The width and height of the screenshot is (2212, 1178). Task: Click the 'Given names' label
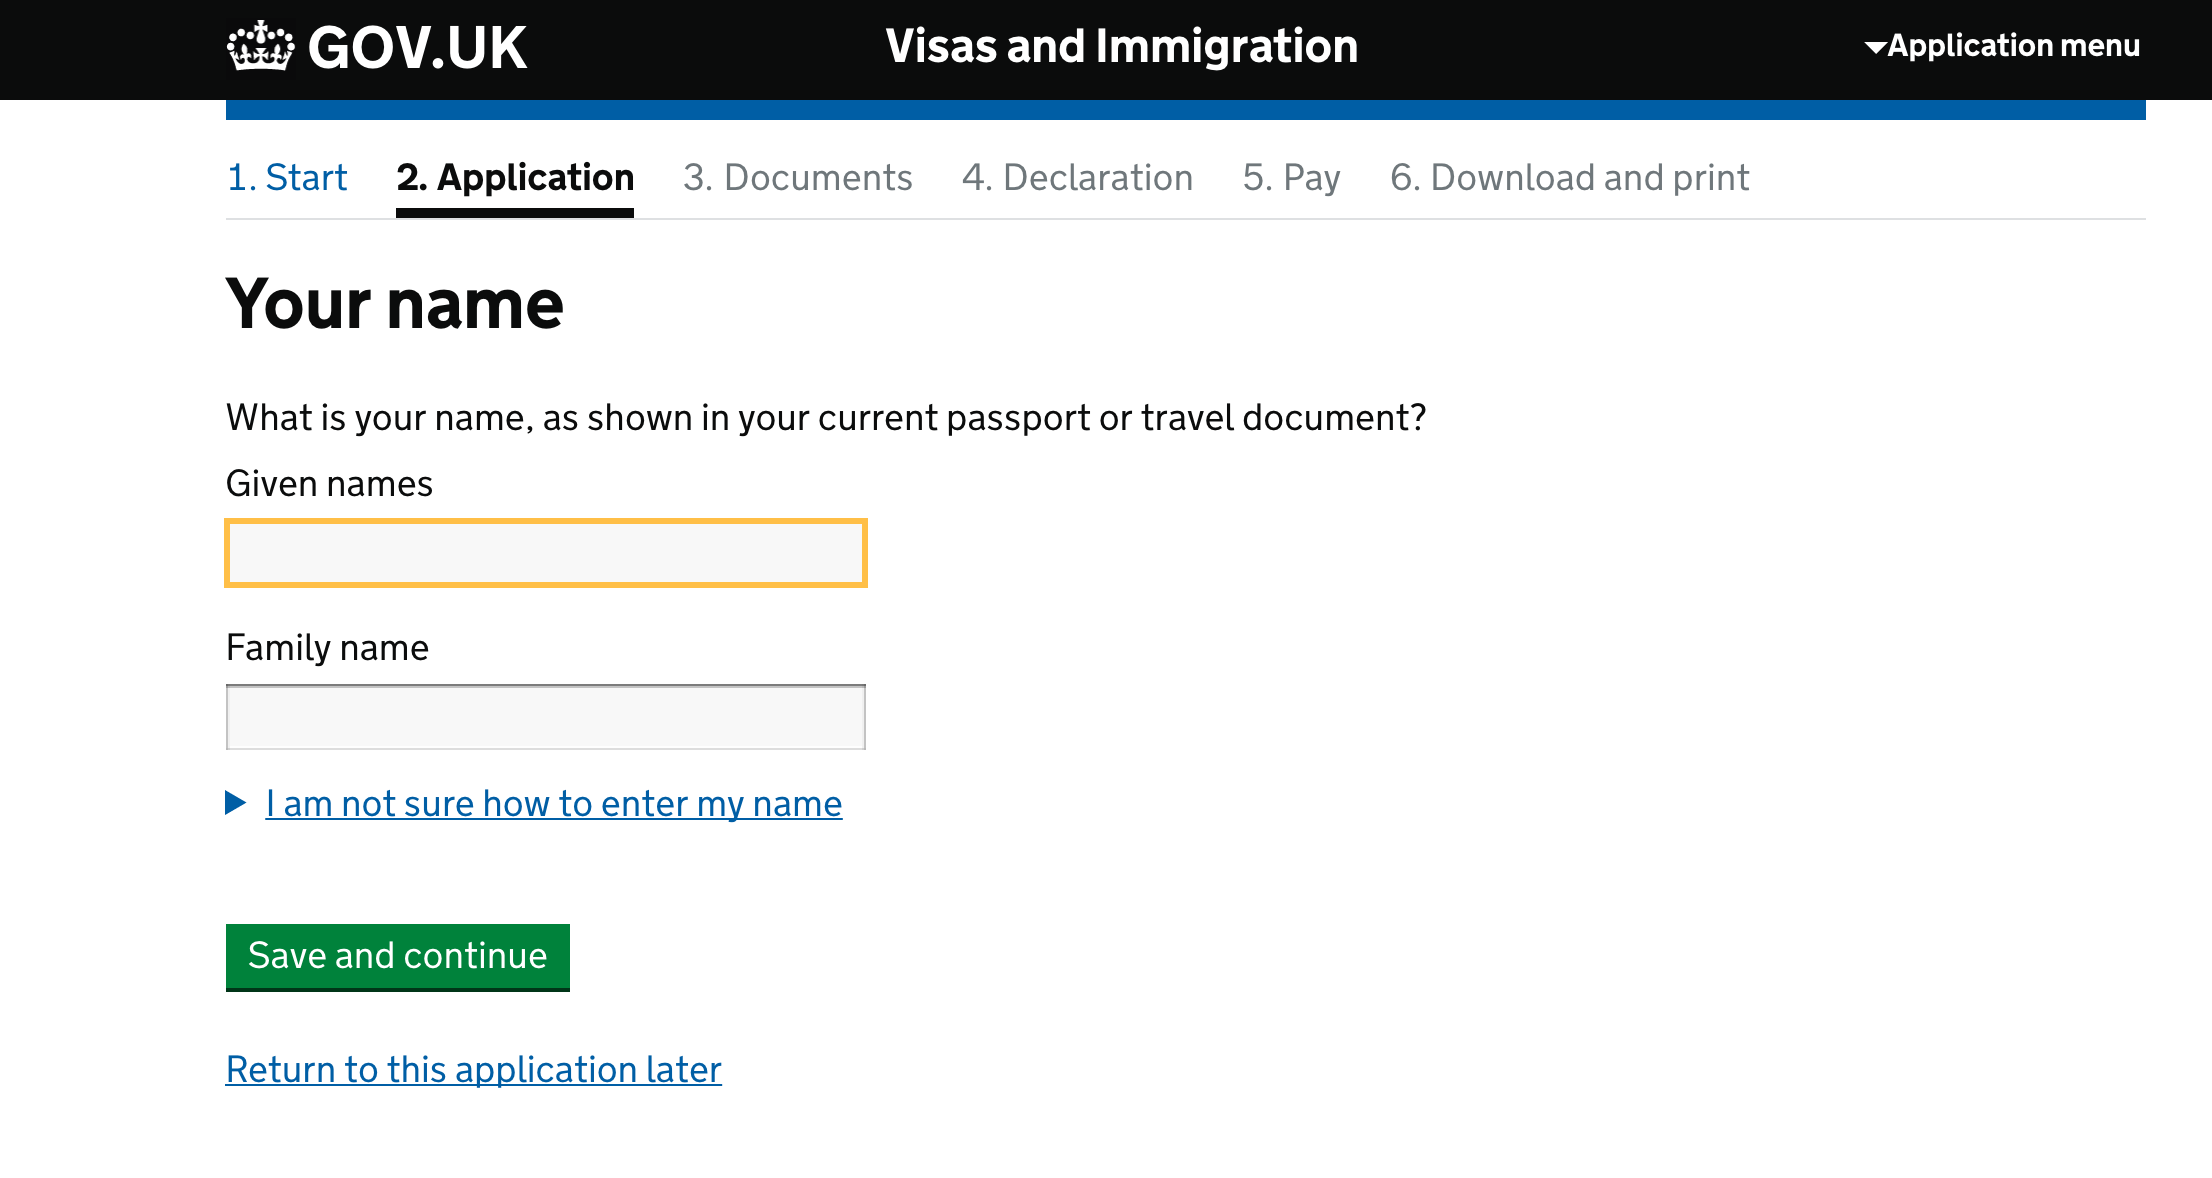(330, 483)
